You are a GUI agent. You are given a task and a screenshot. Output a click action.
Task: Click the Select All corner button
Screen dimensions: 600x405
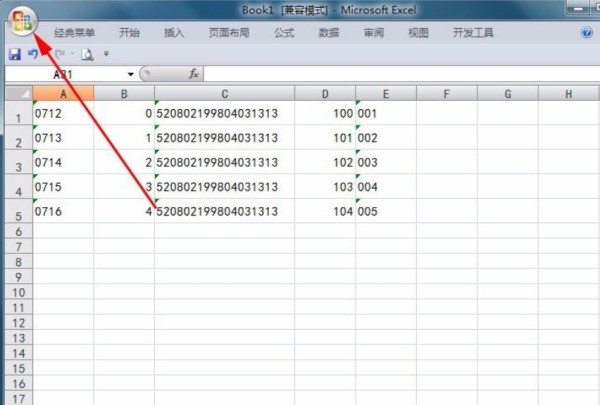coord(19,93)
